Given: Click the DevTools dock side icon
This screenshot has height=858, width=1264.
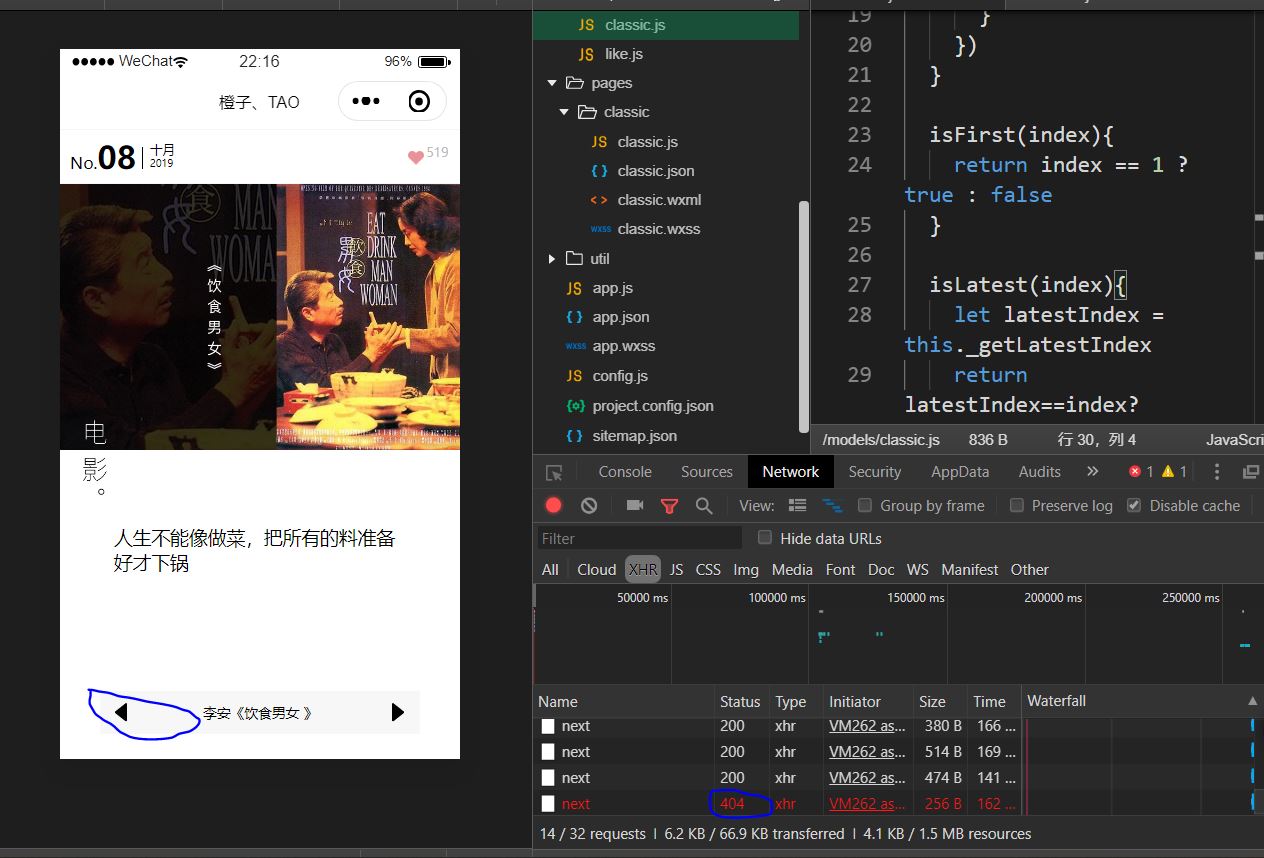Looking at the screenshot, I should (x=1250, y=472).
